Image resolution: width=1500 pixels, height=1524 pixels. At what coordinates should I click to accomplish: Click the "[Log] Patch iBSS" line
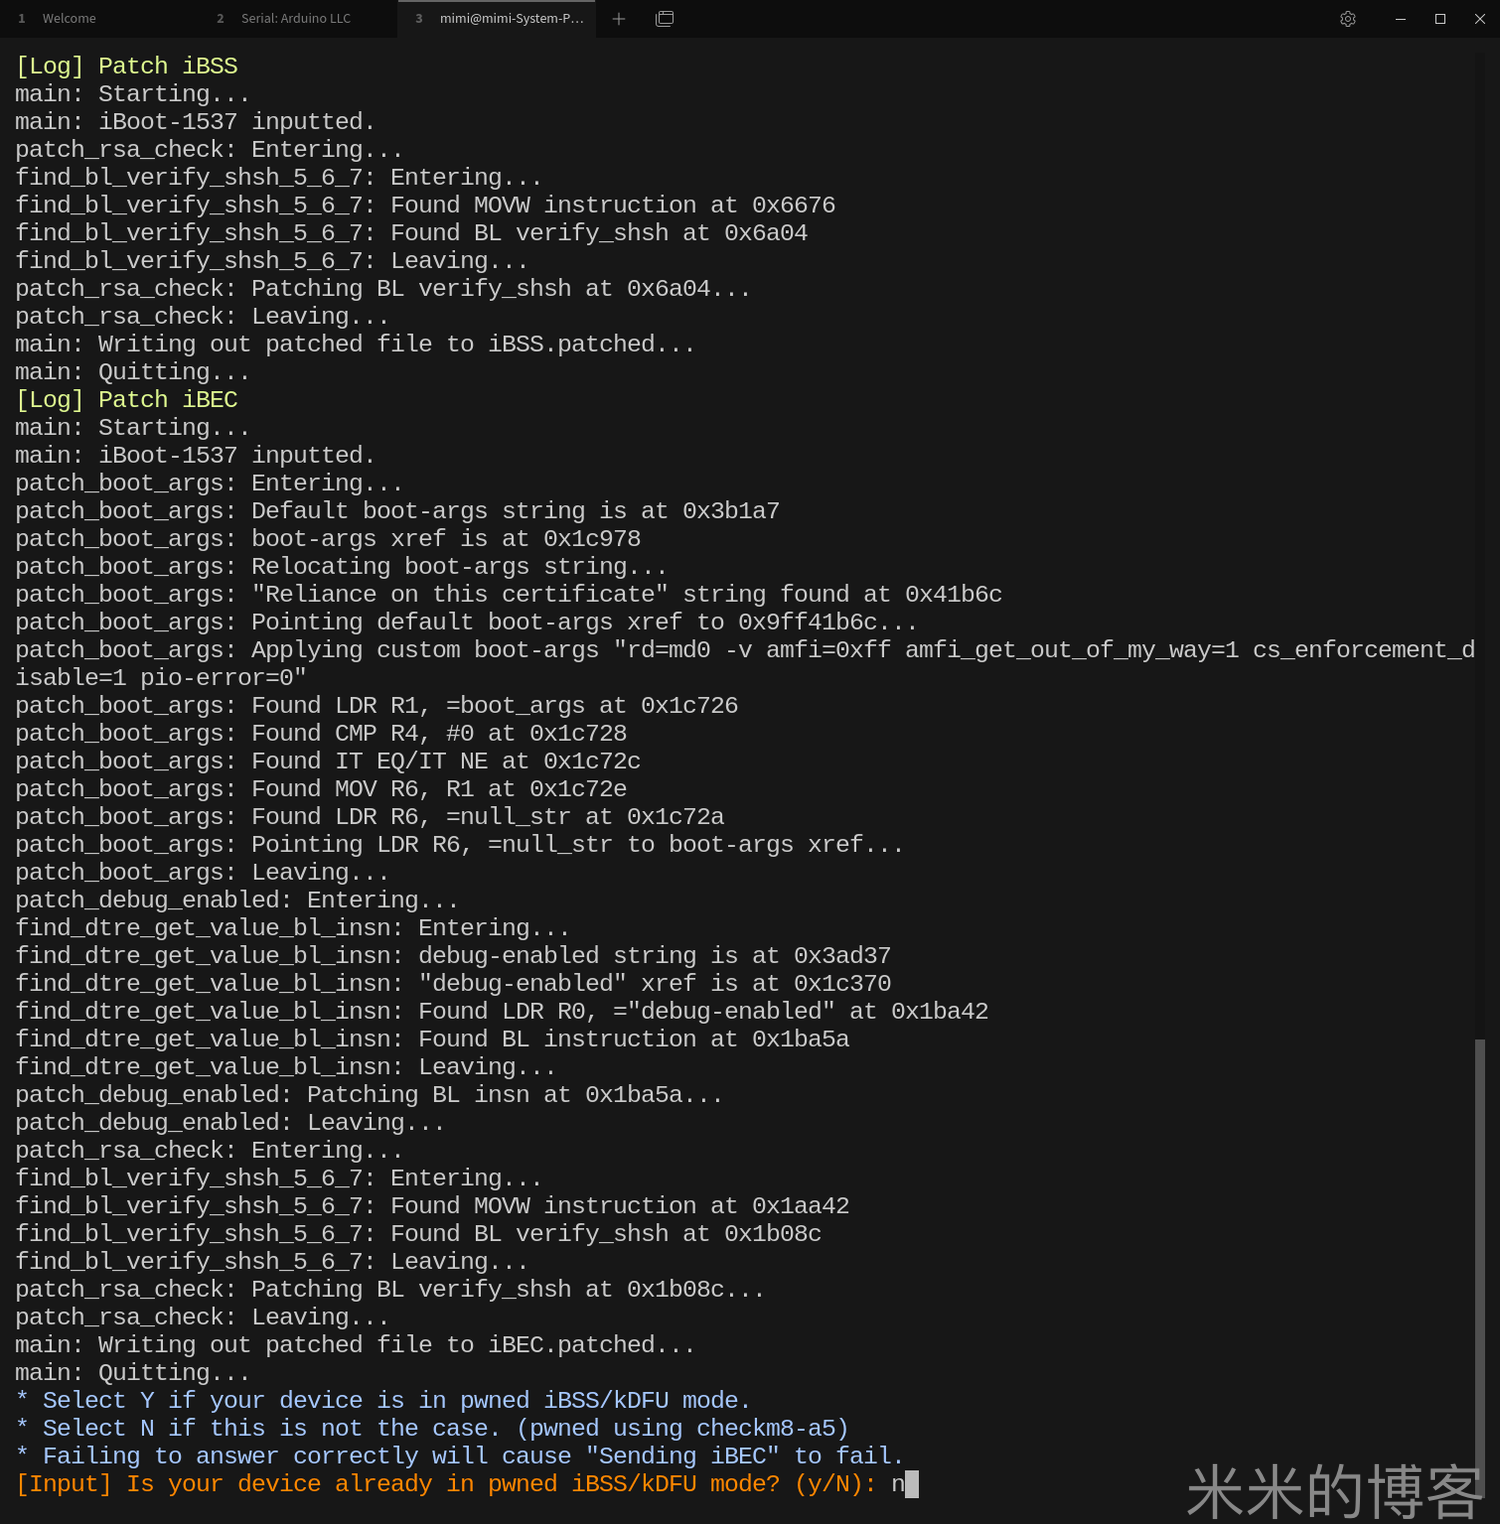[127, 66]
